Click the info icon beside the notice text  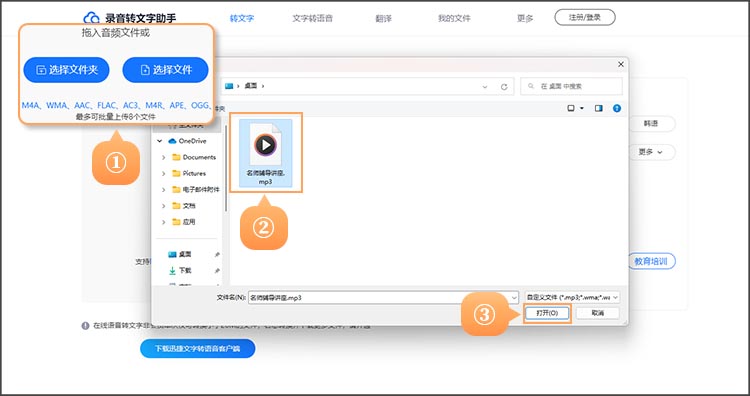(85, 326)
